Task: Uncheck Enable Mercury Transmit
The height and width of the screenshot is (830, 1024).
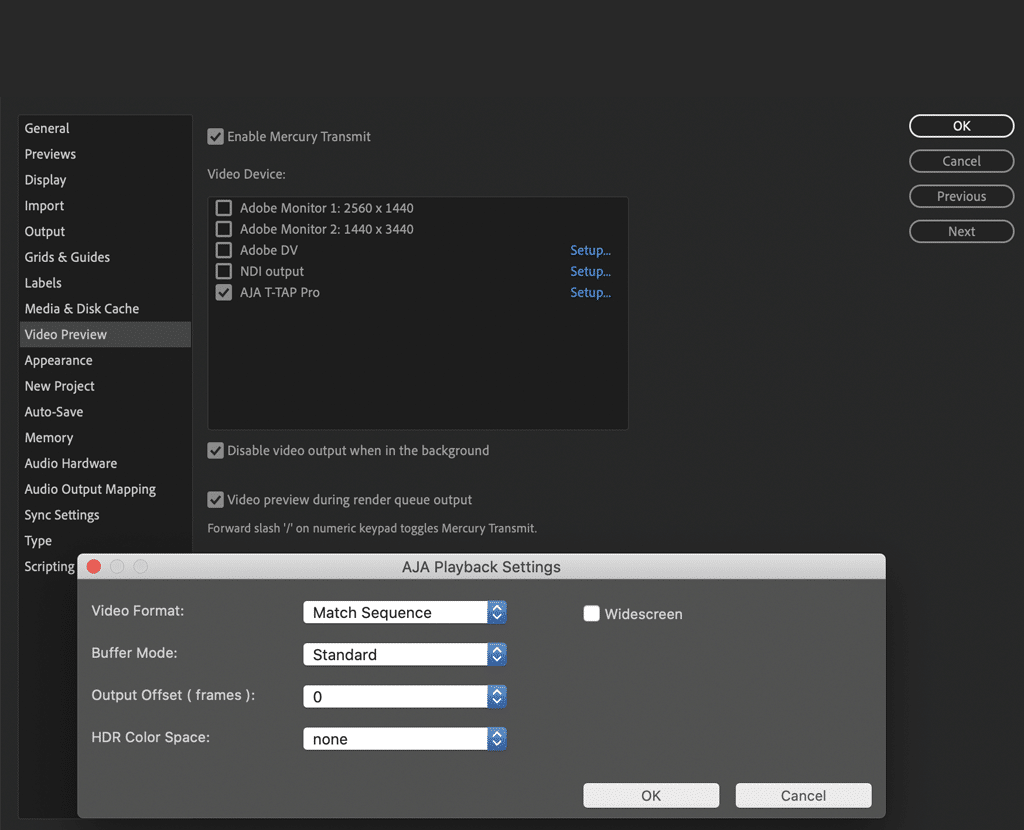Action: click(x=215, y=136)
